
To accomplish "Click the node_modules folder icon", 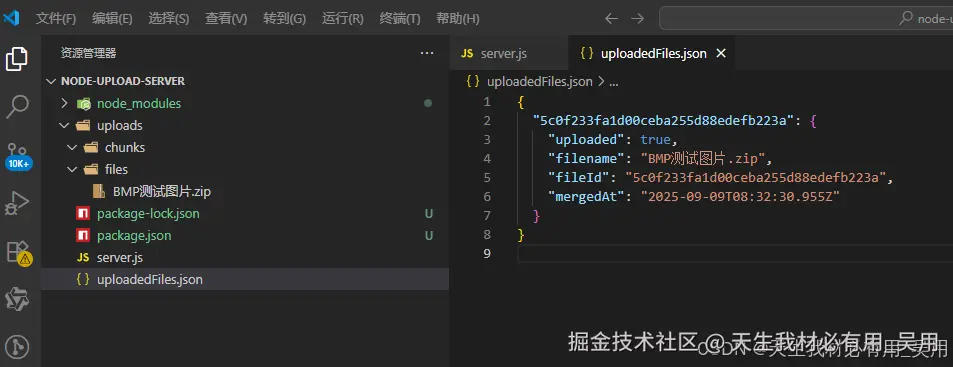I will [84, 104].
